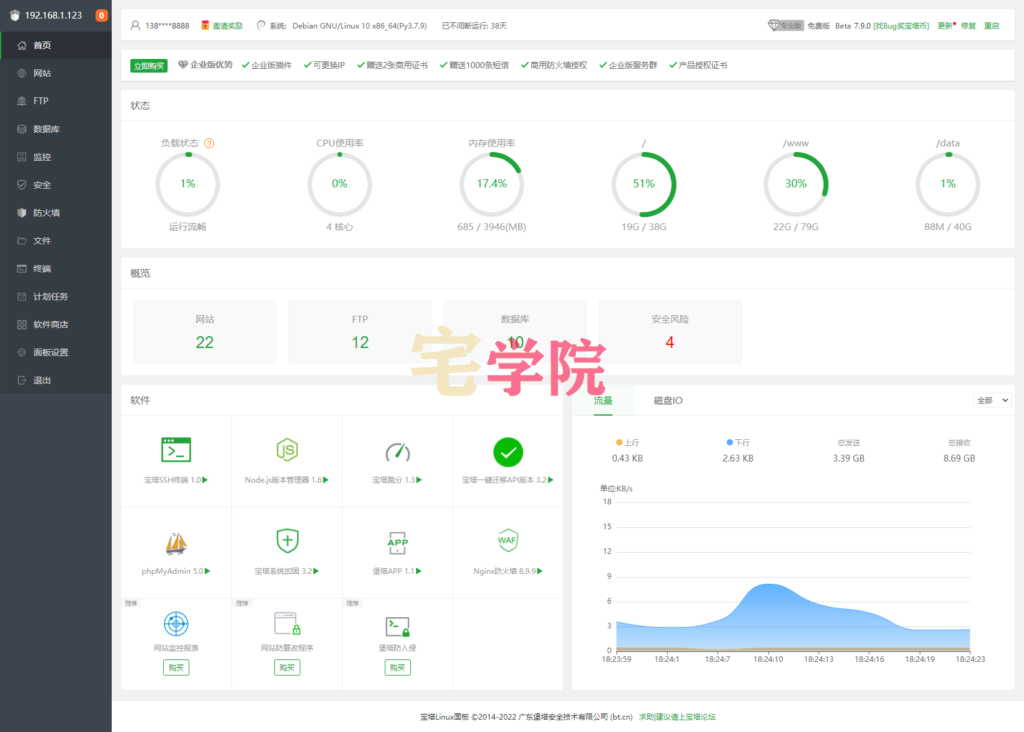The image size is (1024, 732).
Task: Click the 产品授权证书 feature text
Action: pyautogui.click(x=703, y=65)
